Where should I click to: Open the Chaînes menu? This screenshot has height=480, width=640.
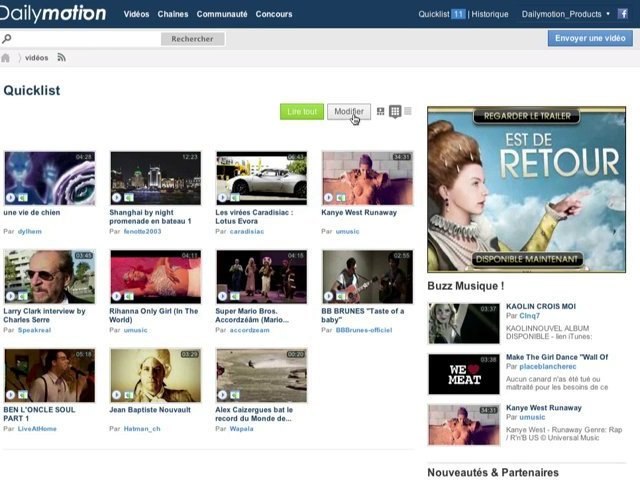point(173,14)
